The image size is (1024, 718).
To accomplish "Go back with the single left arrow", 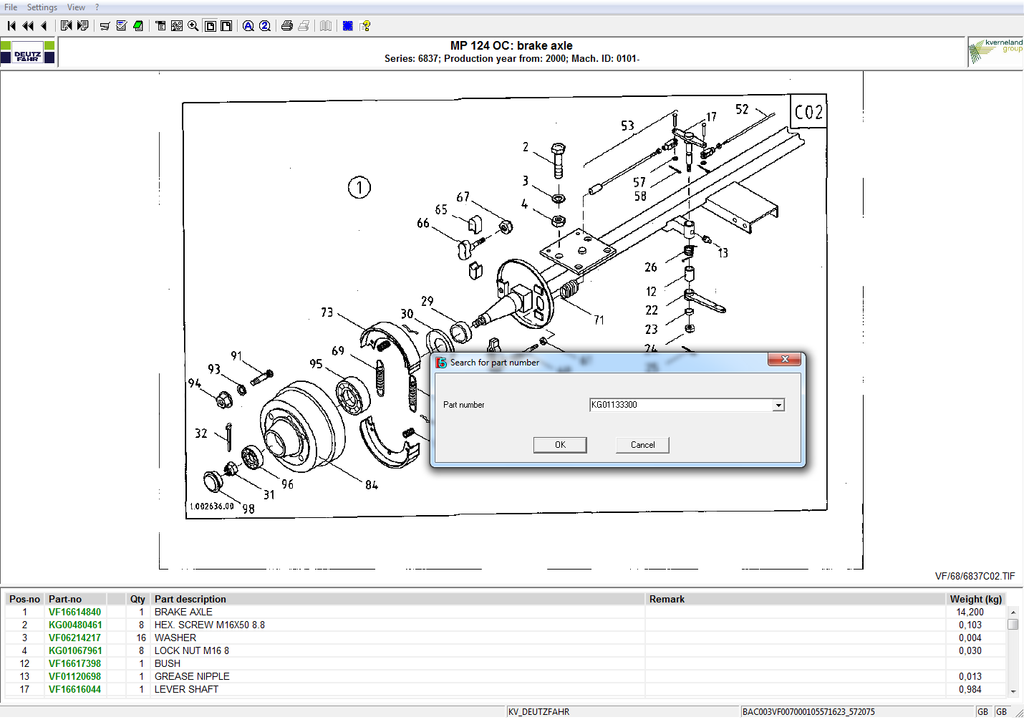I will (x=43, y=25).
